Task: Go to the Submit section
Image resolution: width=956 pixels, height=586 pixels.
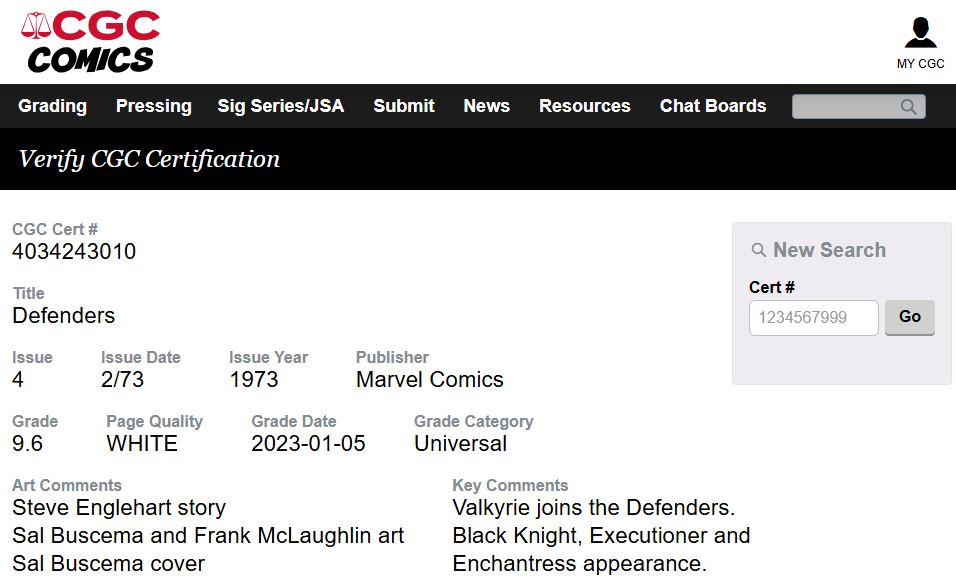Action: click(x=403, y=106)
